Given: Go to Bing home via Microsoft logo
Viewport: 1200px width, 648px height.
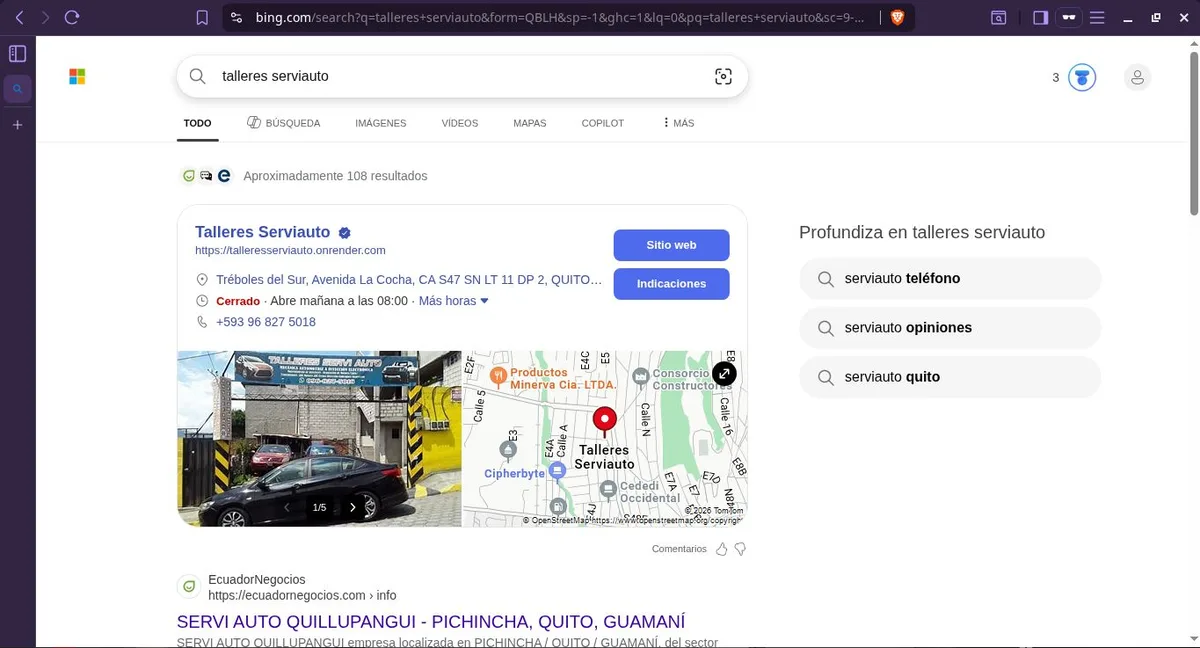Looking at the screenshot, I should tap(77, 77).
